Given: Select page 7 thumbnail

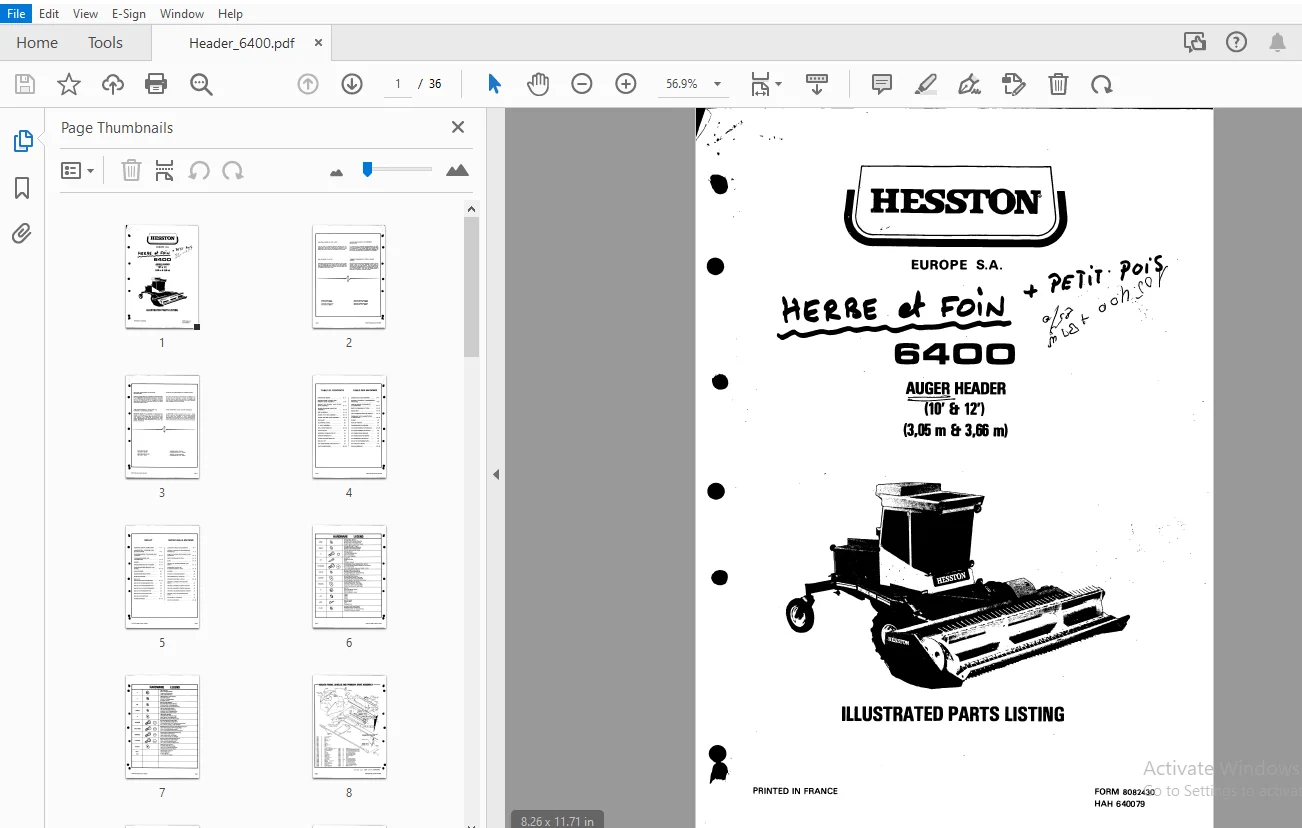Looking at the screenshot, I should 162,727.
